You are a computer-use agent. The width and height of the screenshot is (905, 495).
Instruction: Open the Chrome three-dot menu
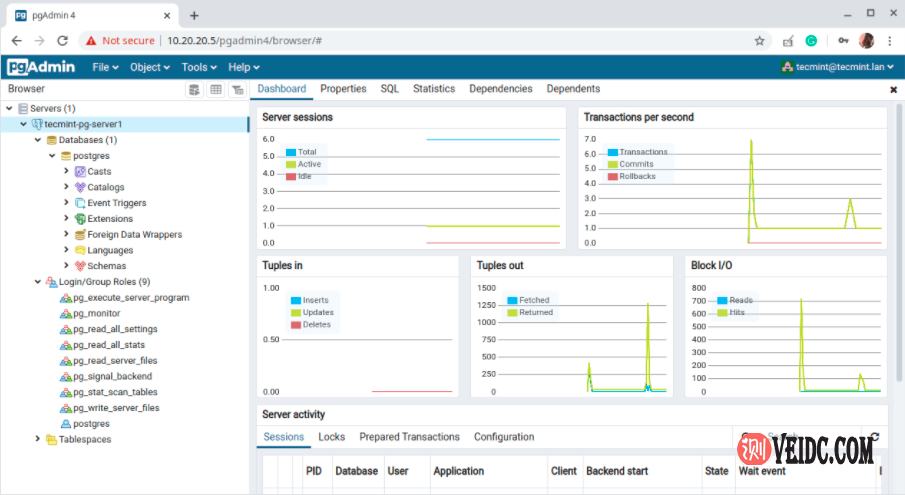point(889,41)
